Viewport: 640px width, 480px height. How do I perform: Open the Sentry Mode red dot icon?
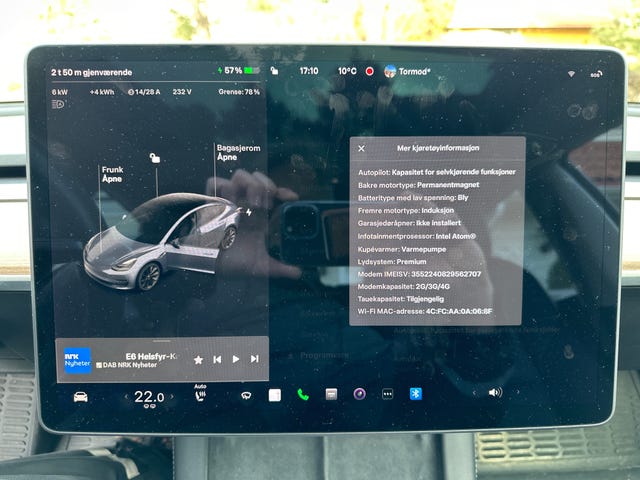click(369, 71)
